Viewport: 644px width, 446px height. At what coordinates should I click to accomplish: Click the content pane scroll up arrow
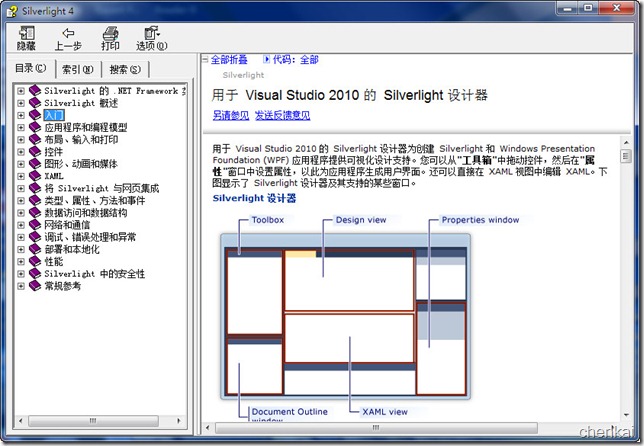click(x=626, y=143)
